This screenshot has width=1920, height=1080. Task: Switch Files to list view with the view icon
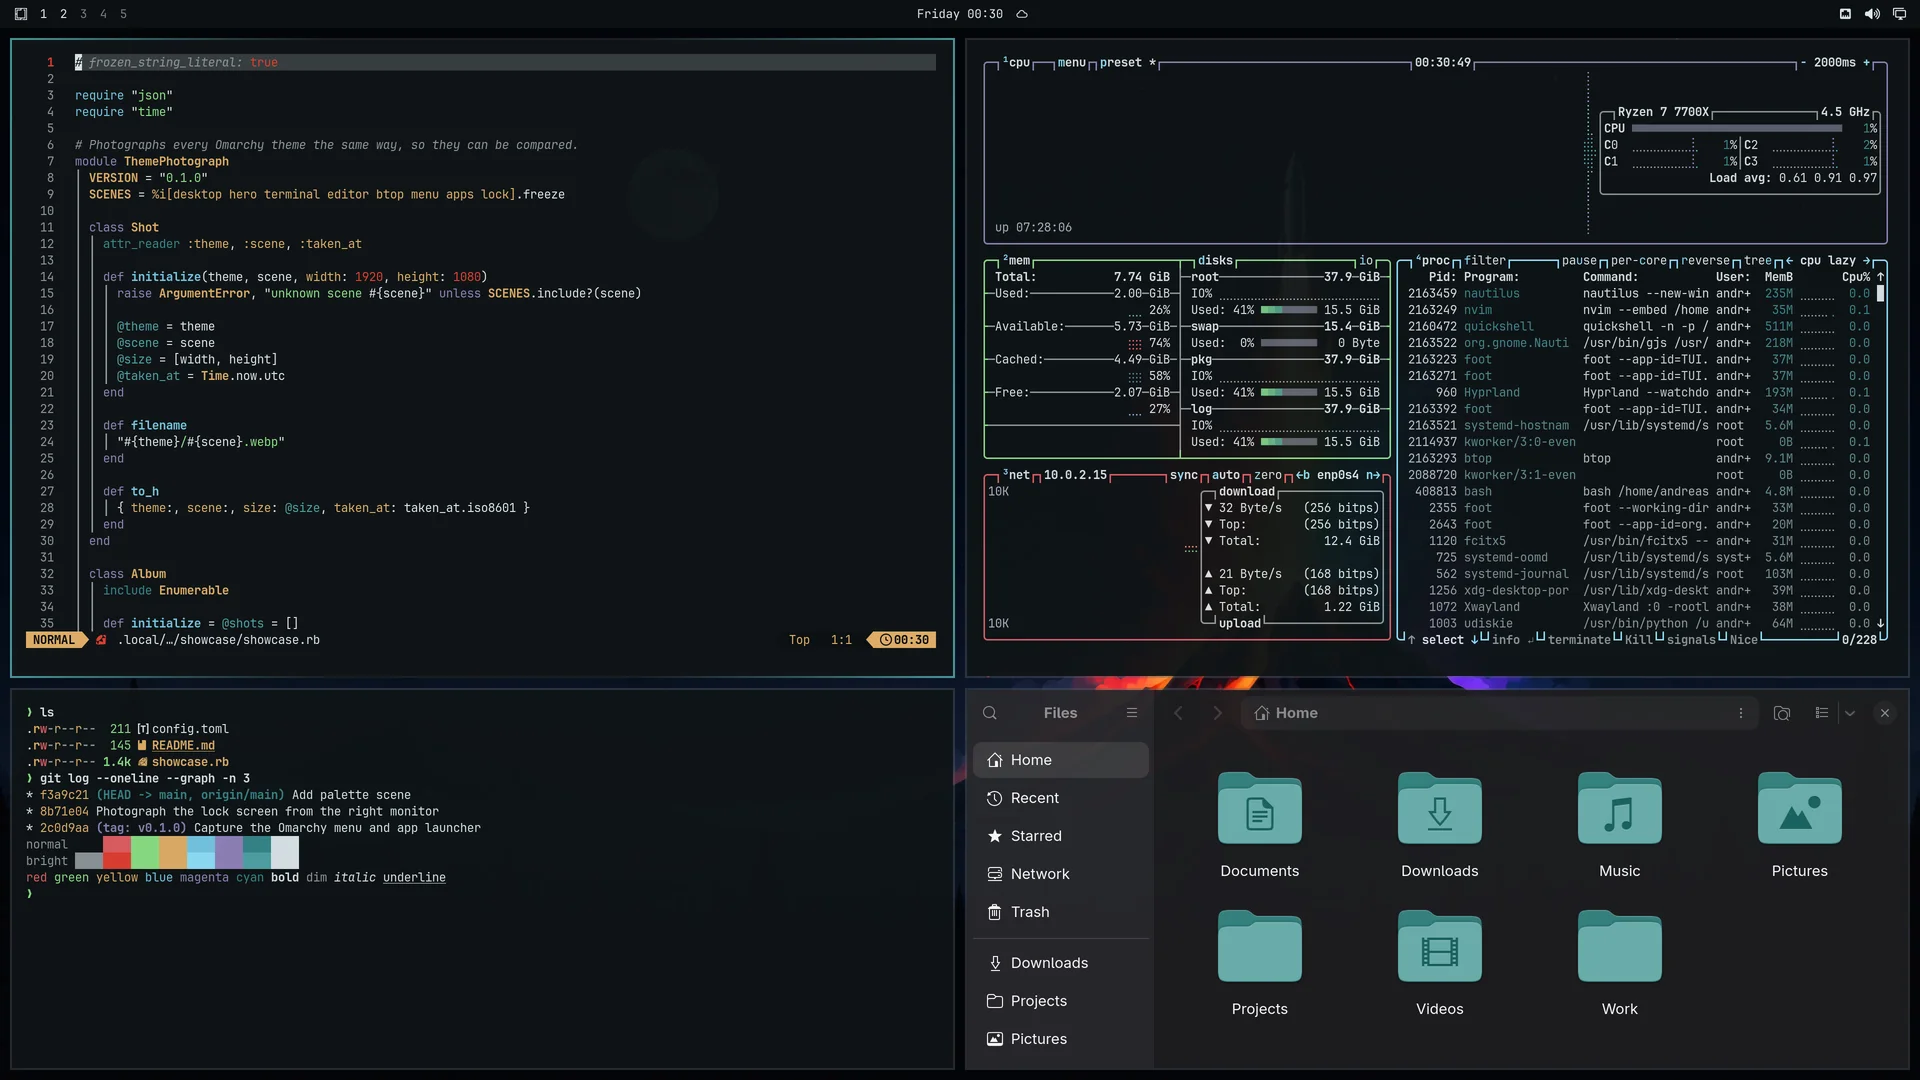[1822, 713]
